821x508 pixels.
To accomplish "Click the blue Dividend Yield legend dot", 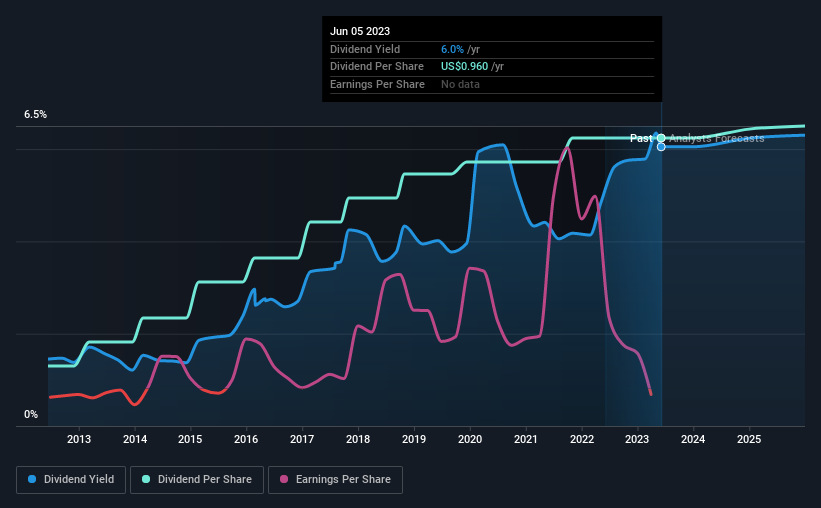I will click(x=32, y=479).
